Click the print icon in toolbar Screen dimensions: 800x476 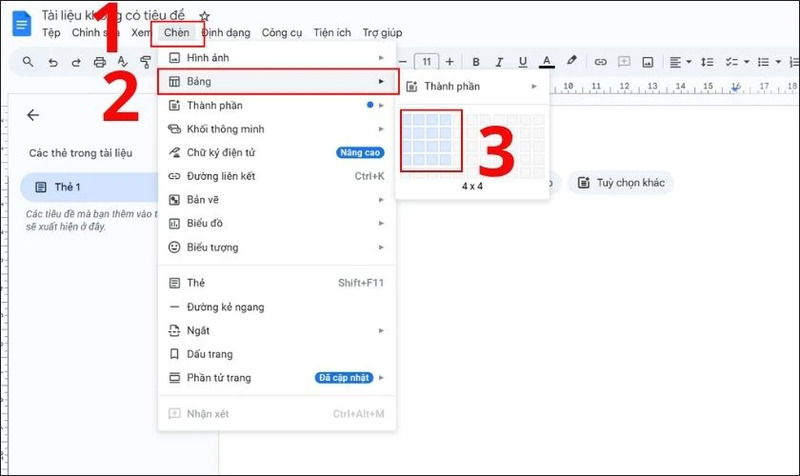[x=99, y=62]
